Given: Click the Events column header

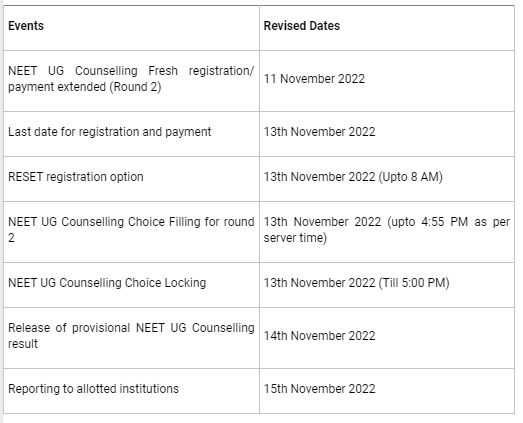Looking at the screenshot, I should [x=26, y=26].
